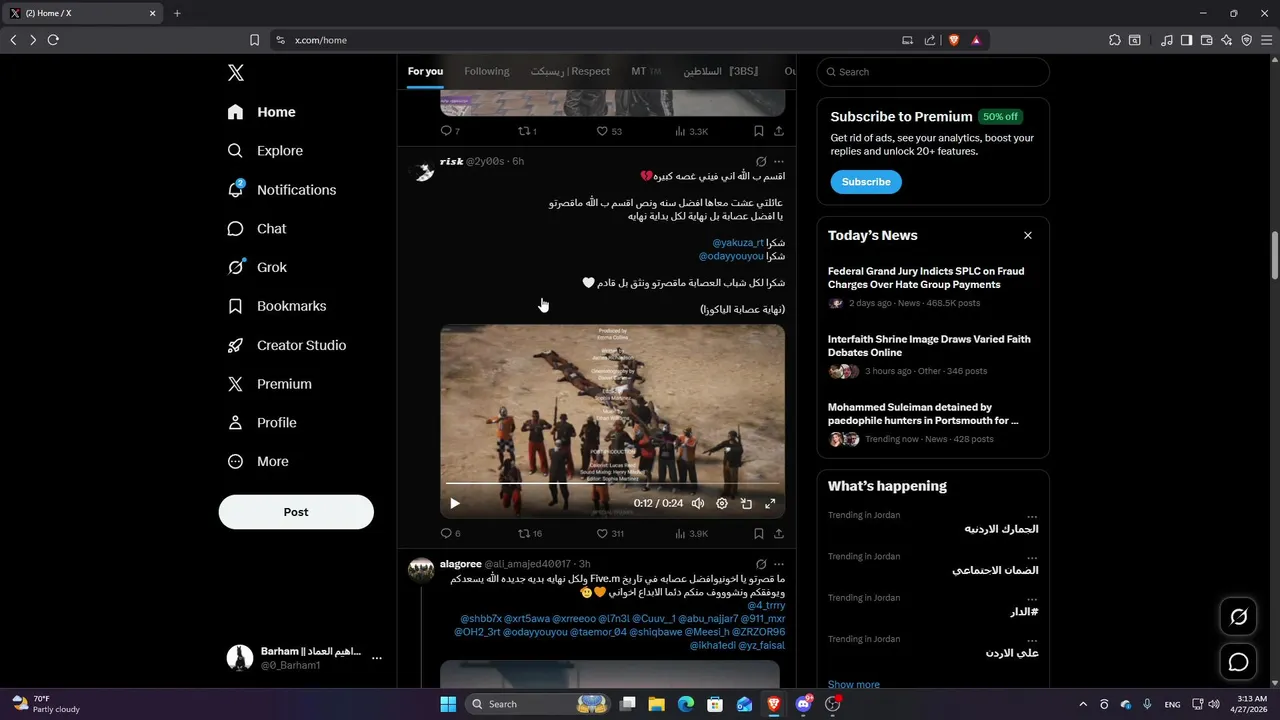Open account options for Barham
1280x720 pixels.
(377, 658)
